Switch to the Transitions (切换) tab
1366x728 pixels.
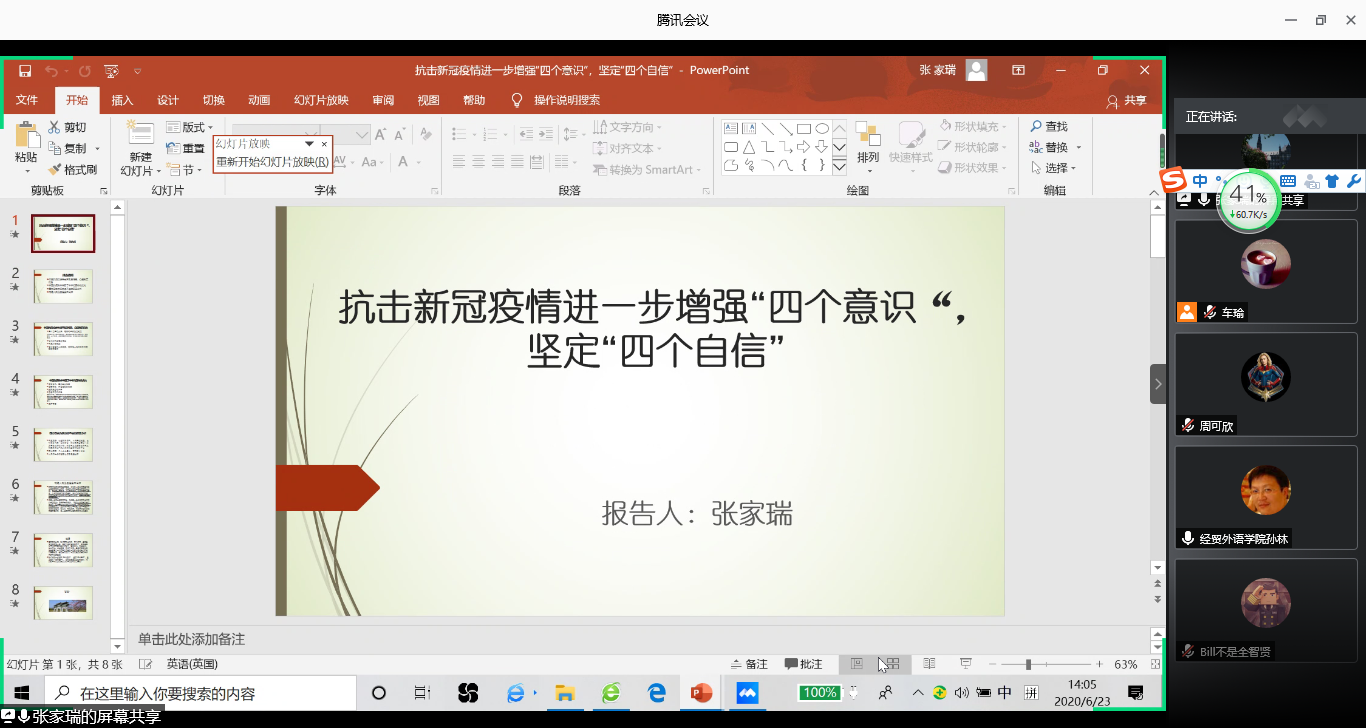(x=213, y=100)
